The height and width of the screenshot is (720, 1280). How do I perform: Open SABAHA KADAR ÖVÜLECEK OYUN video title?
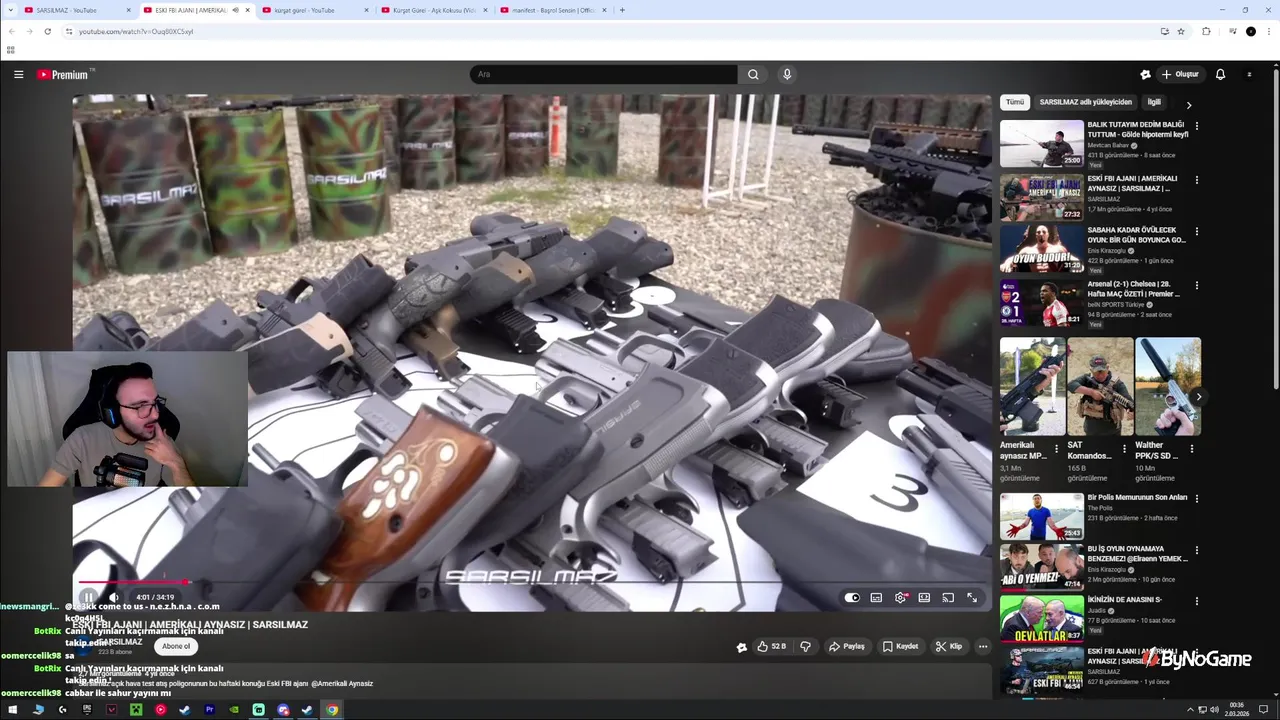point(1136,235)
